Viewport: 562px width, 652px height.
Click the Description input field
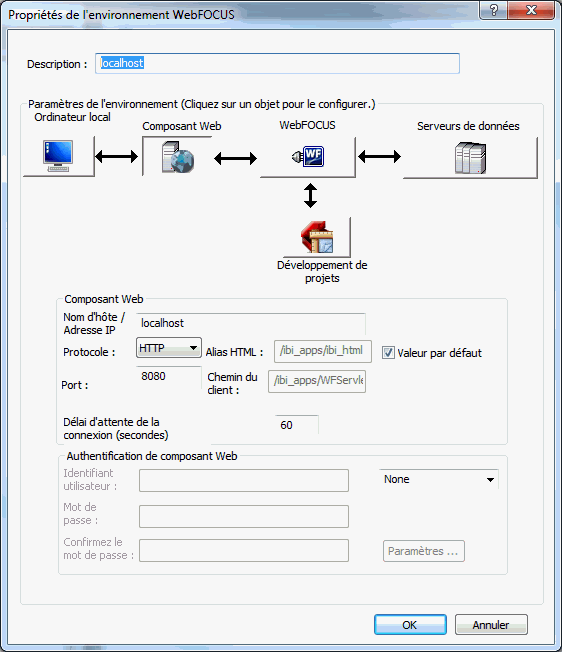[x=277, y=64]
